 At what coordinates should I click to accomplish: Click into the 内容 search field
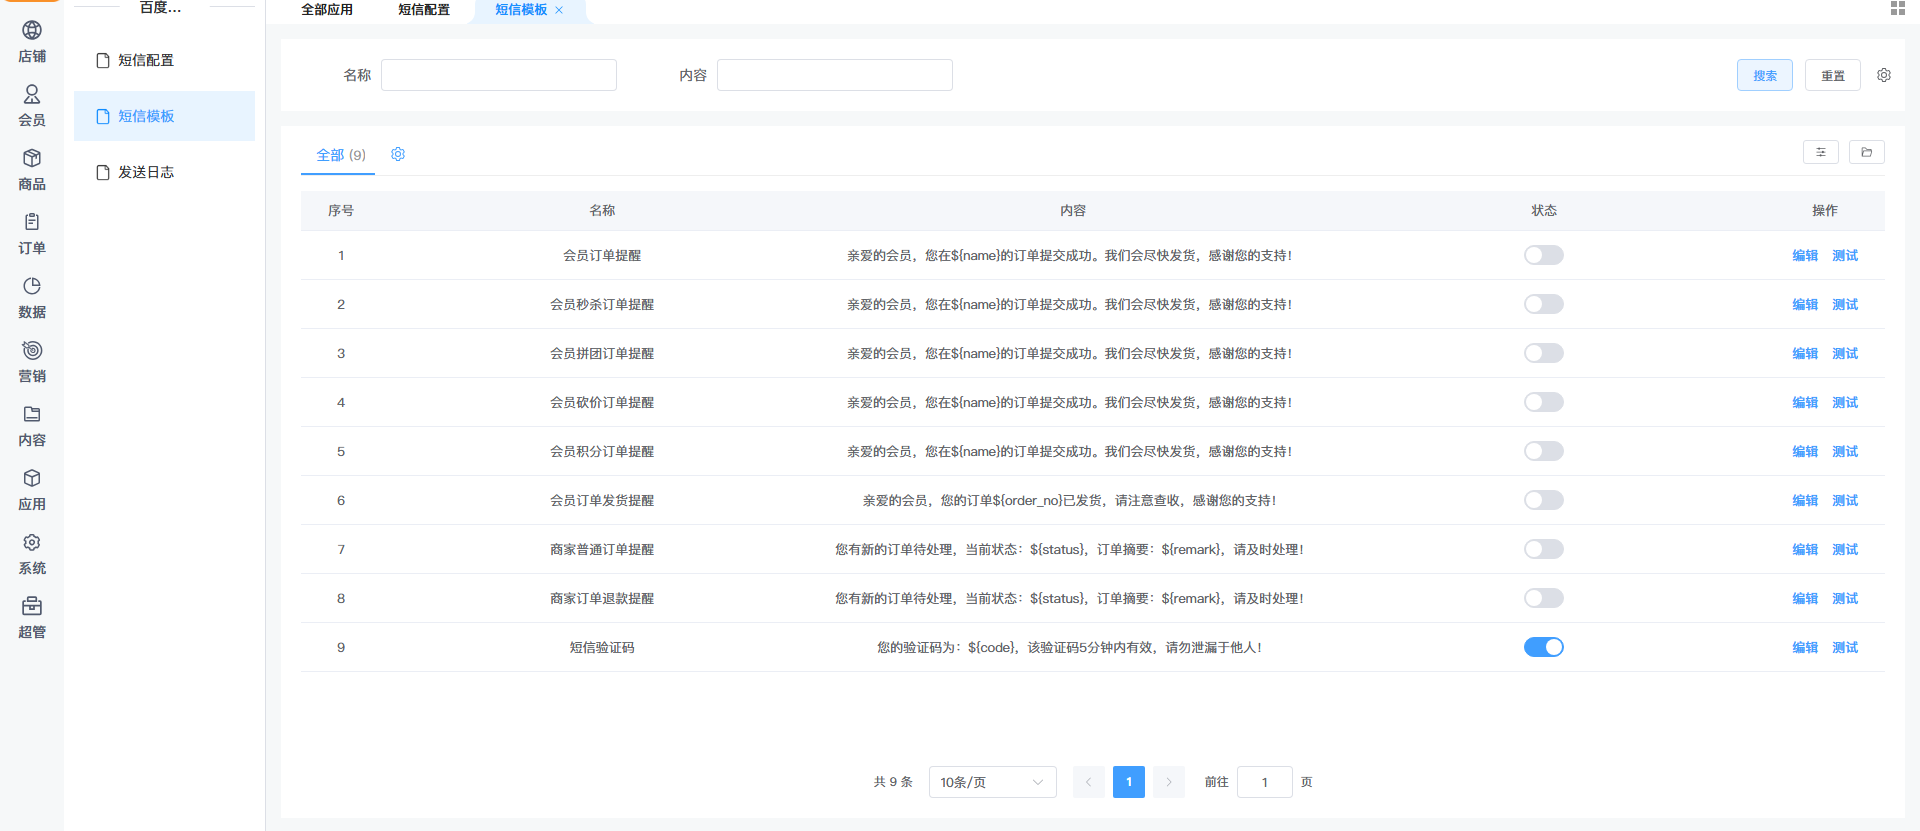tap(835, 75)
